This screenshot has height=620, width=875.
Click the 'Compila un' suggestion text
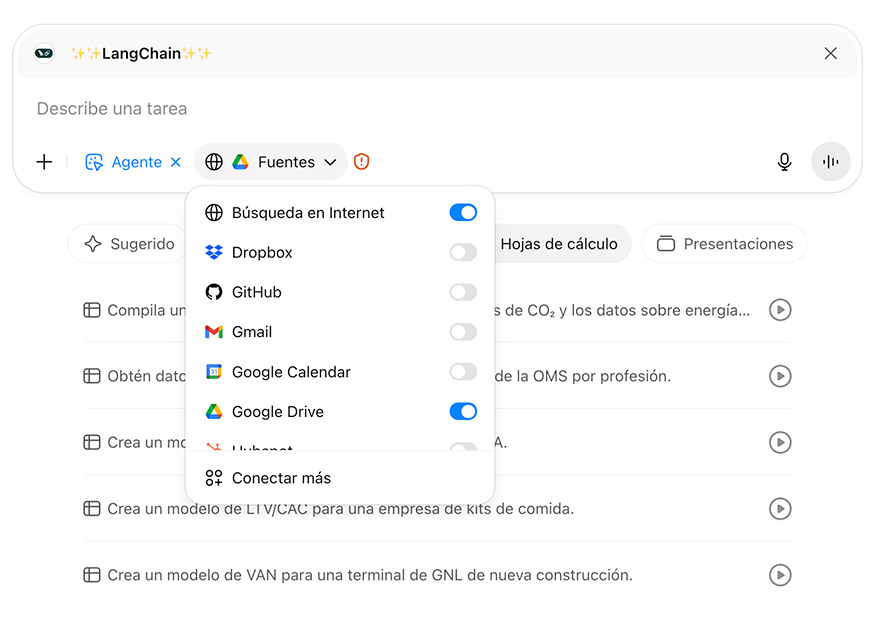coord(146,310)
